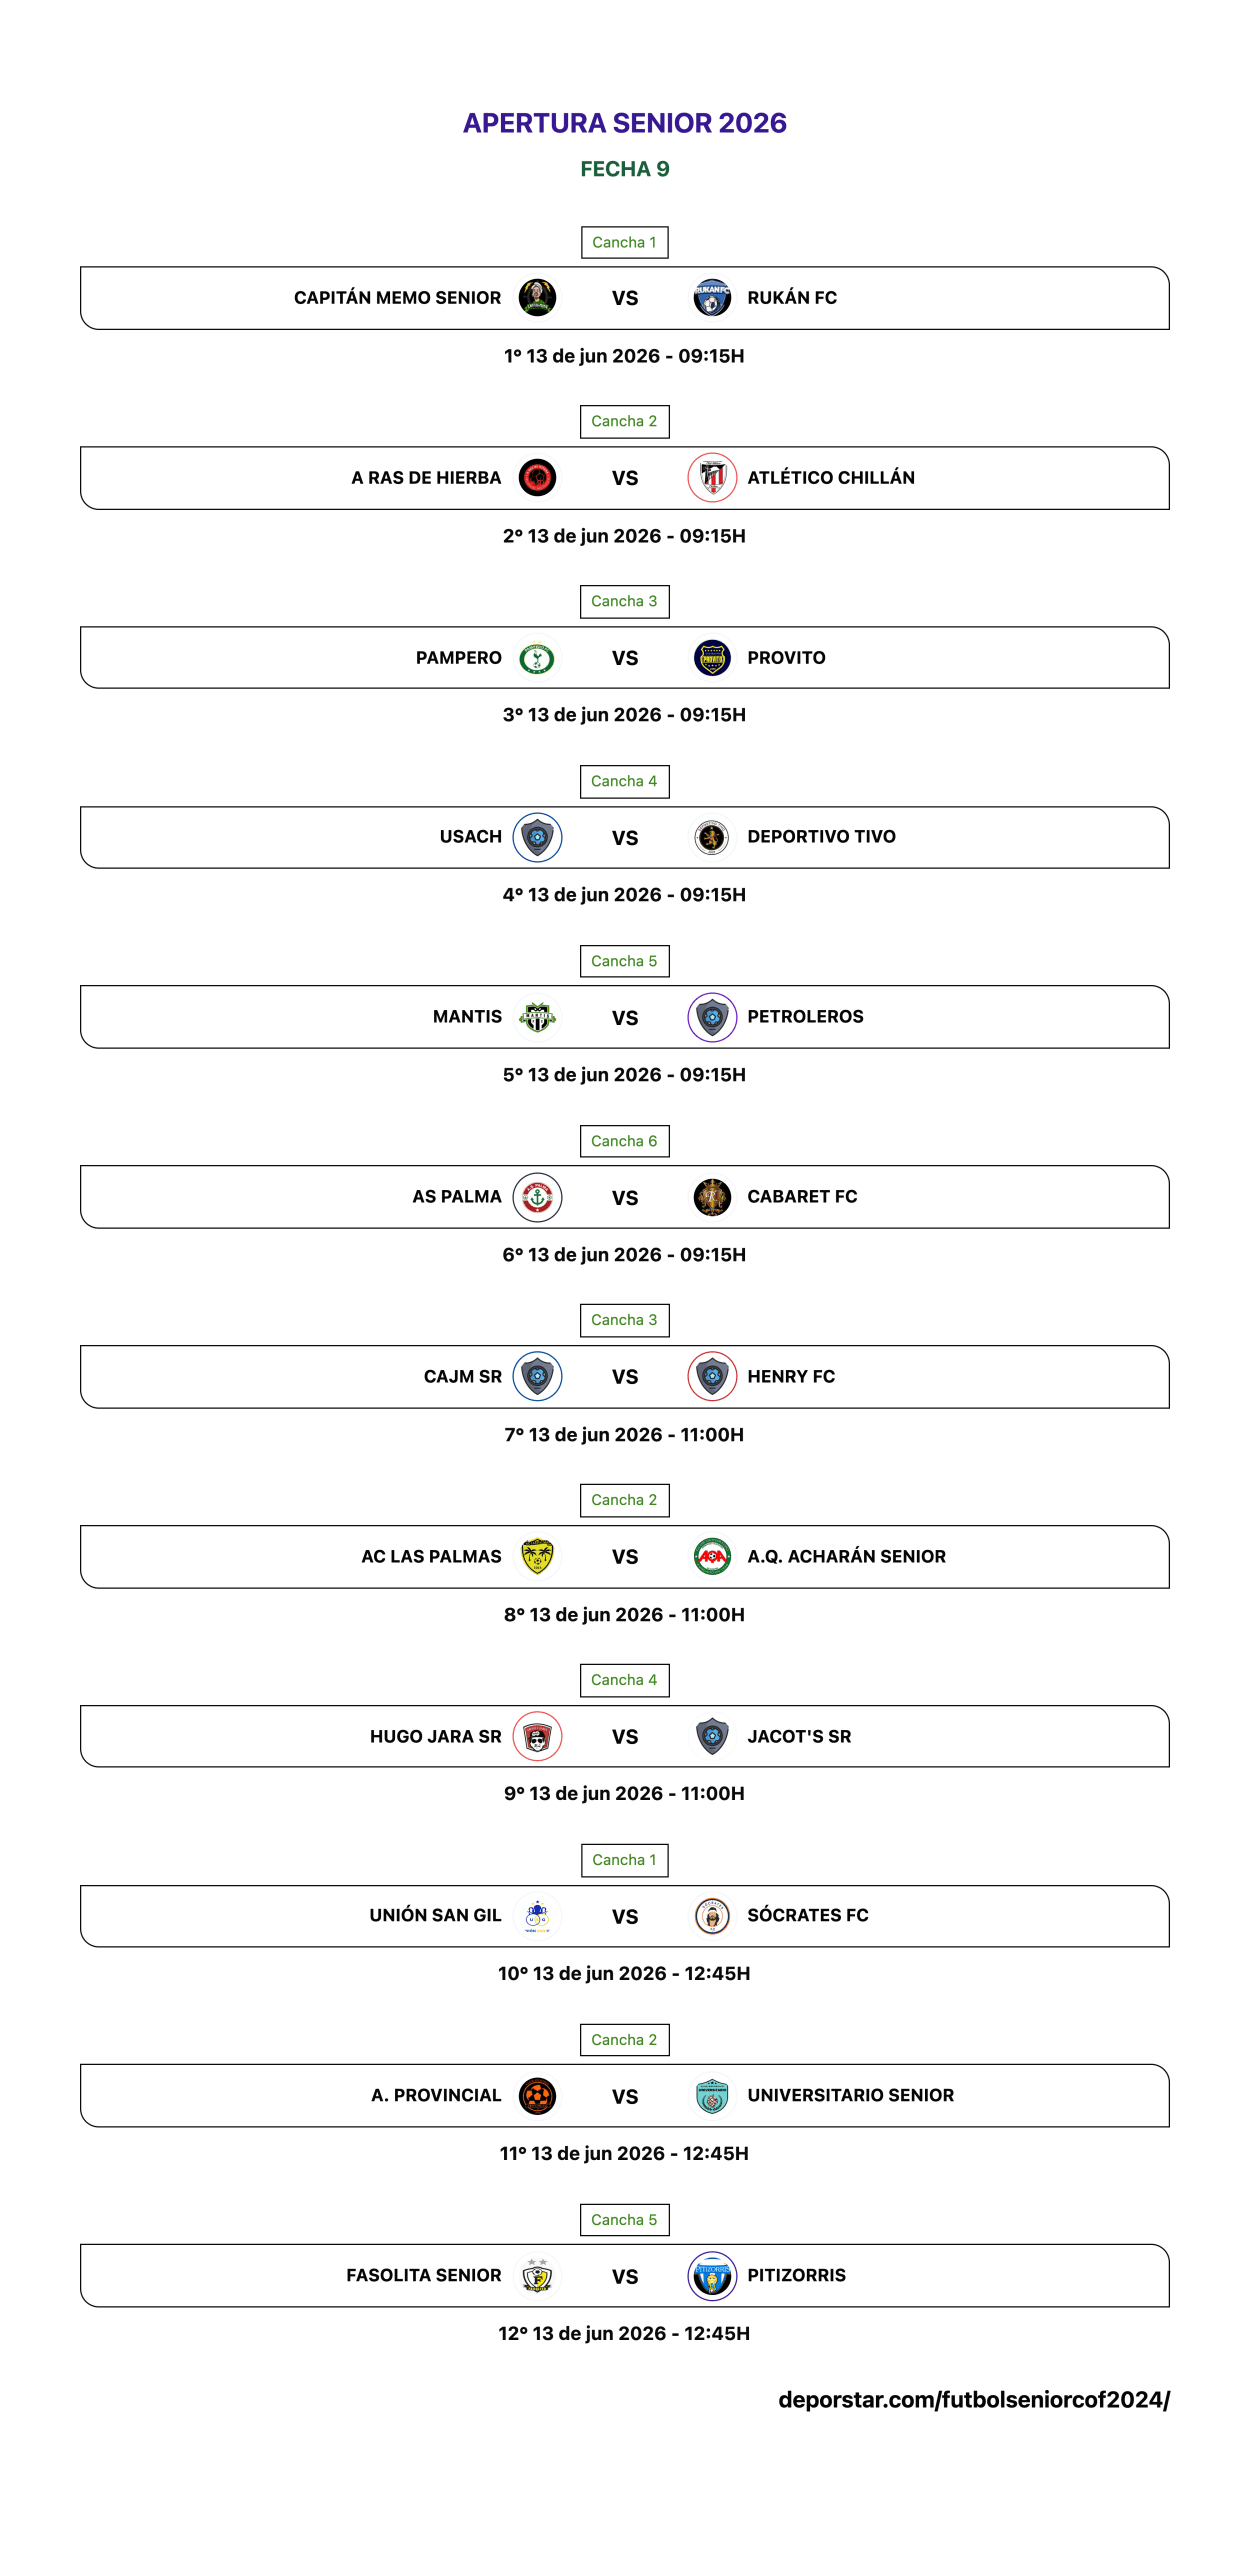Screen dimensions: 1250x2560
Task: Select the Hugo Jara SR red crest
Action: click(x=537, y=1736)
